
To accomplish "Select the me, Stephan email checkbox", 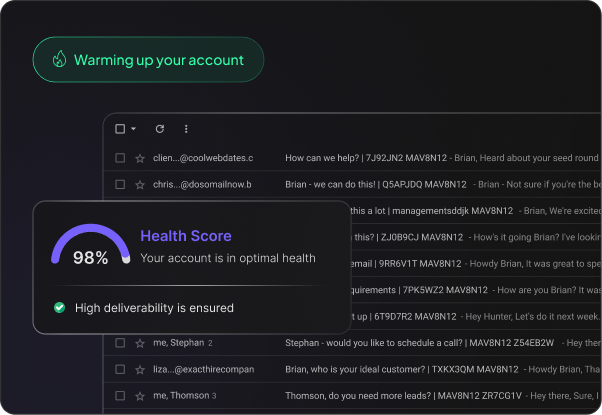I will tap(120, 343).
